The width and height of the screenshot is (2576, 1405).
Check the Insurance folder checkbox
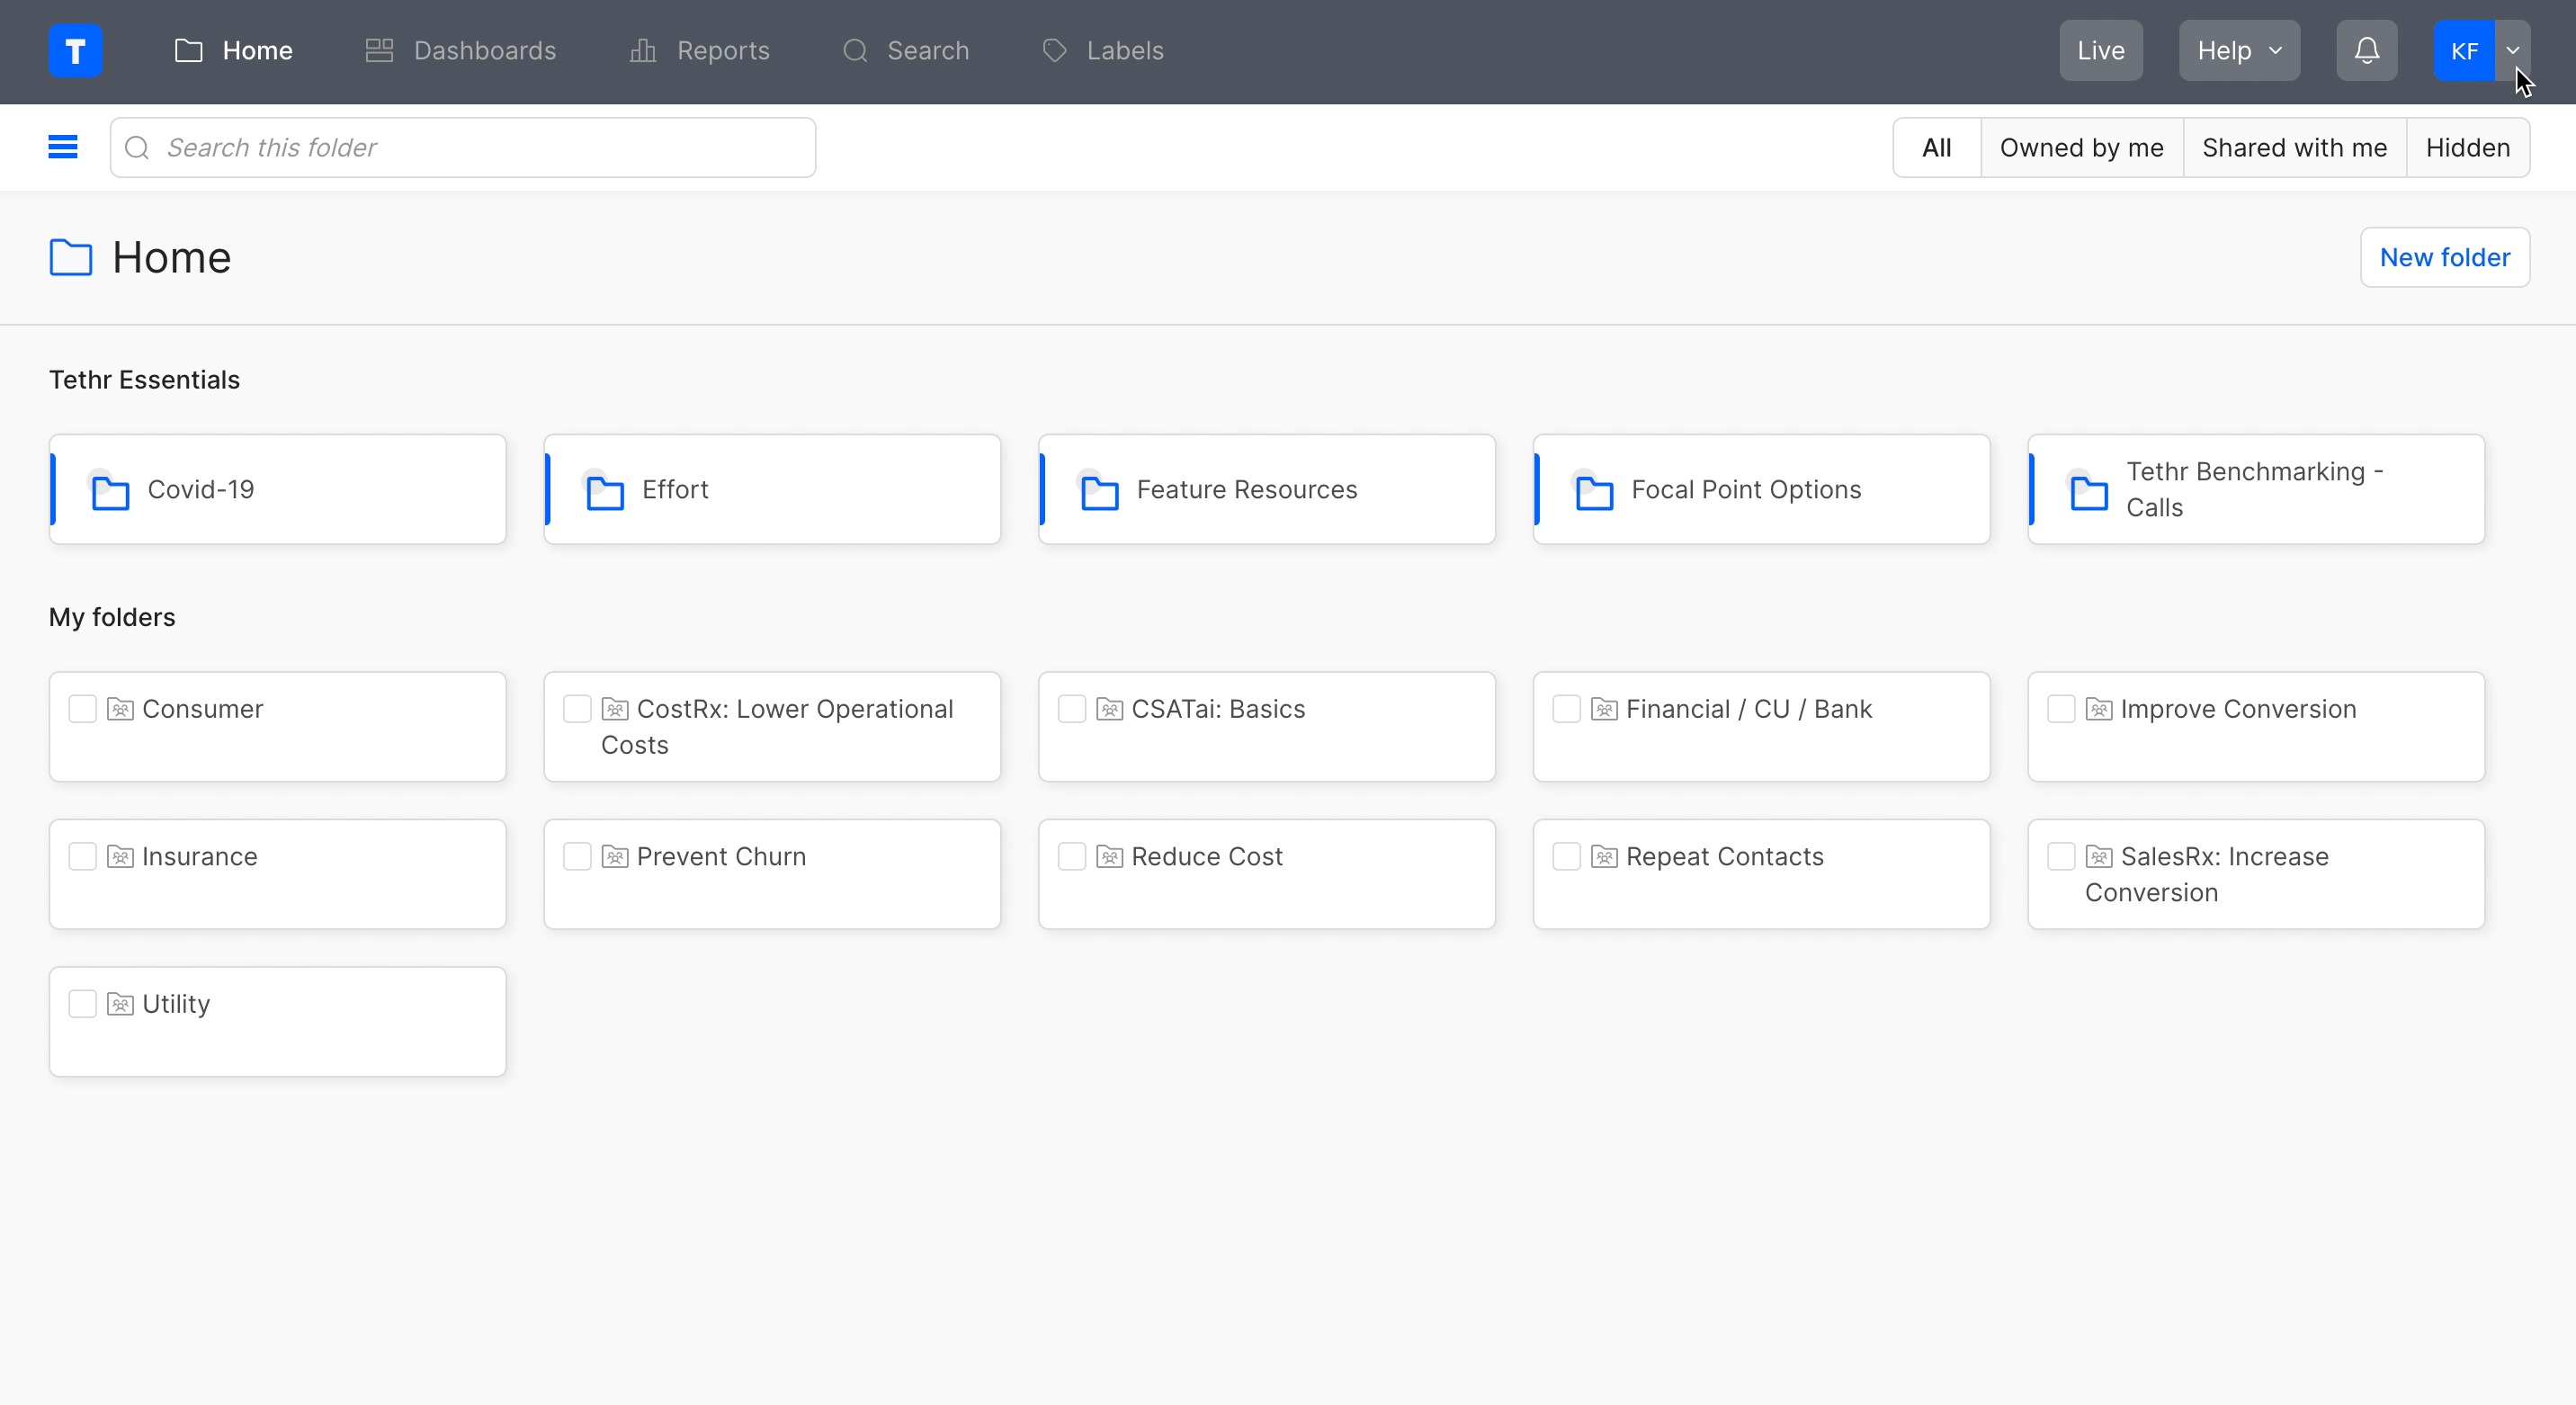point(82,856)
